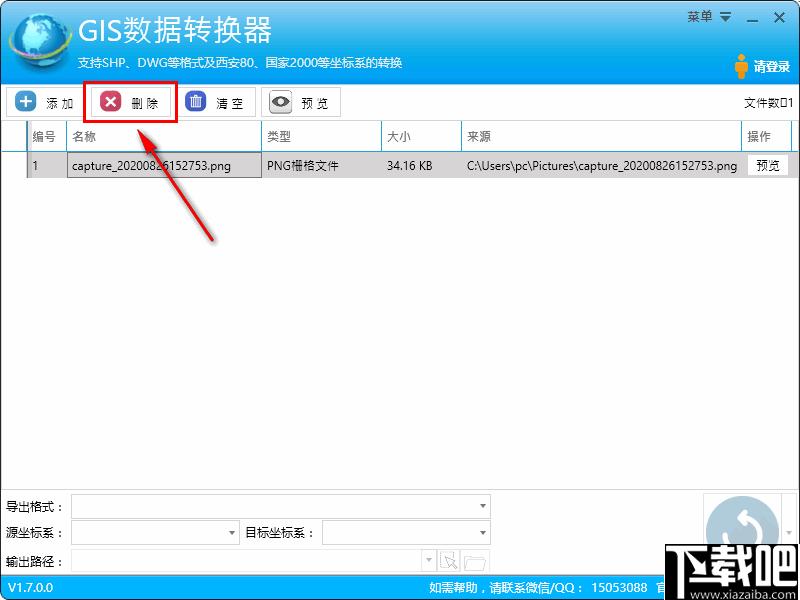This screenshot has width=800, height=600.
Task: Click the 预览 eye button in toolbar
Action: [x=301, y=103]
